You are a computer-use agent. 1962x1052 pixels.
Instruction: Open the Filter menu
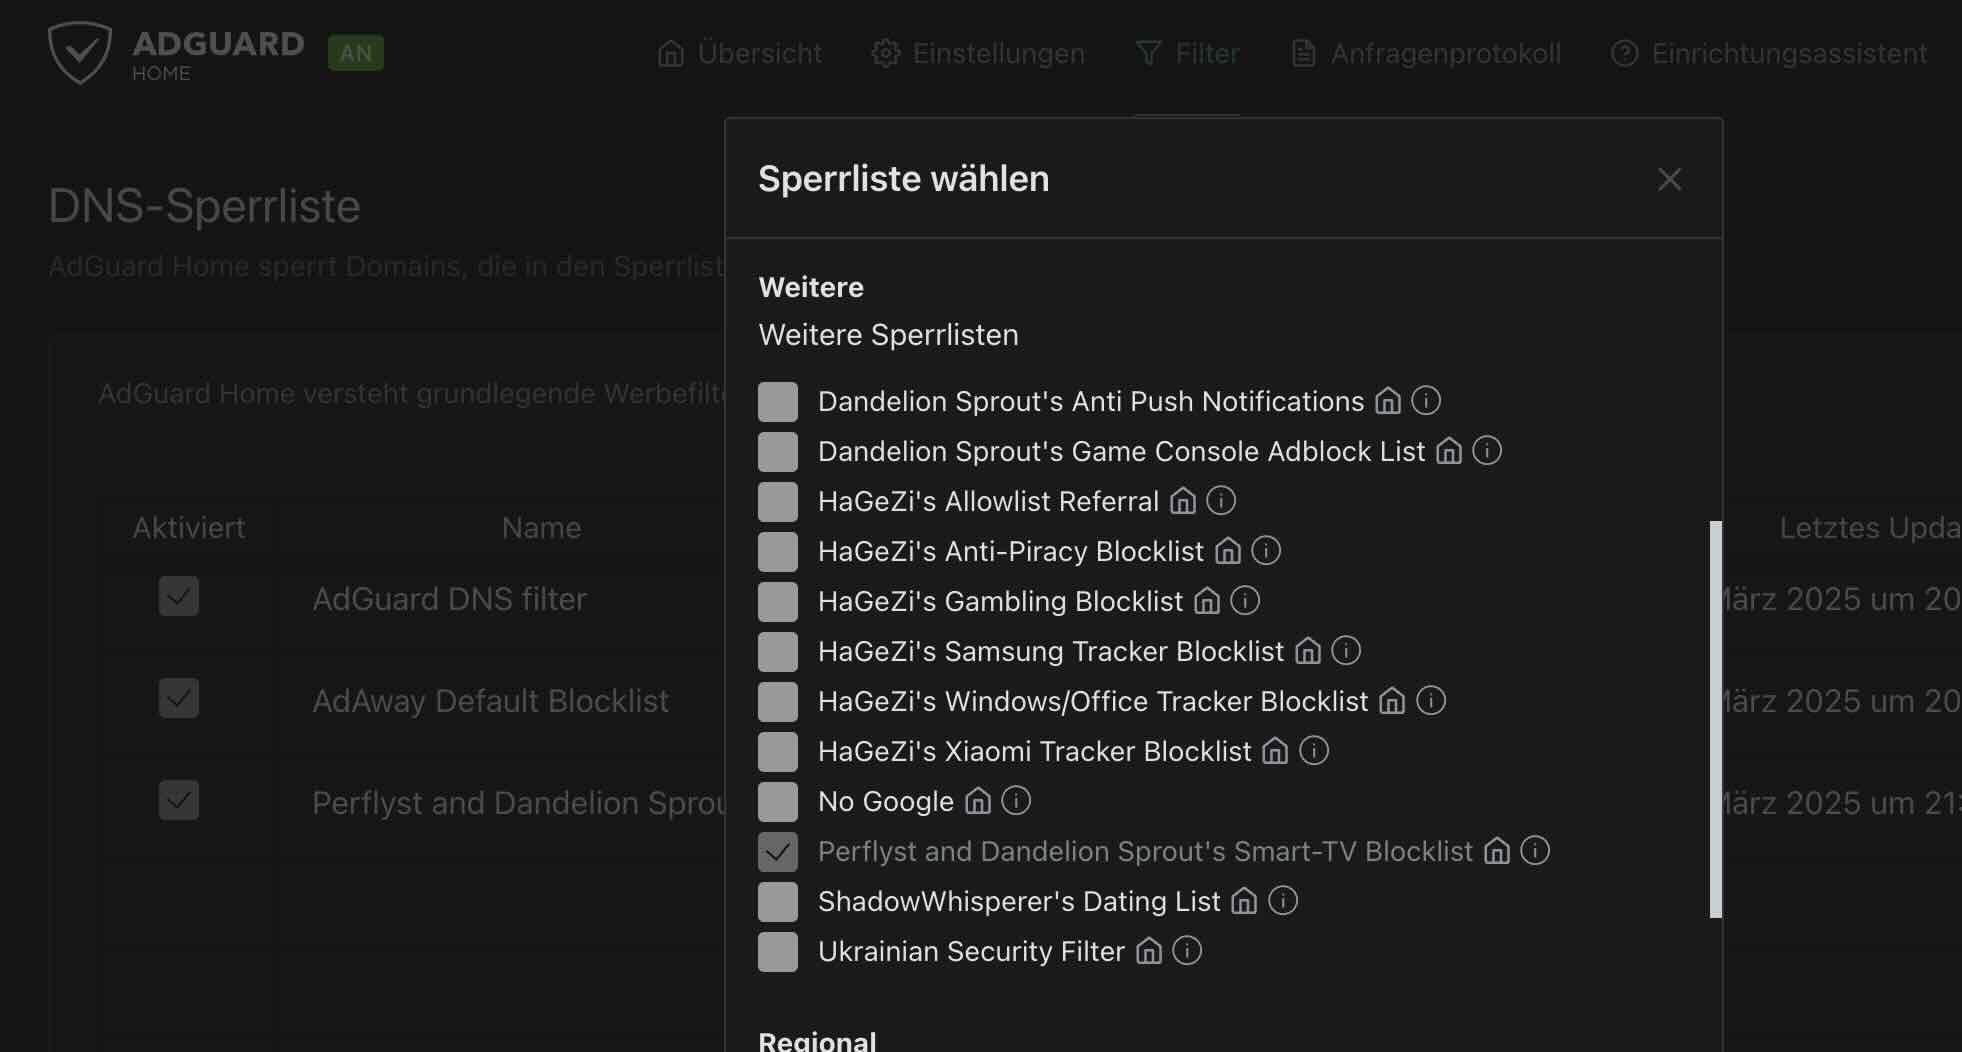(1187, 53)
